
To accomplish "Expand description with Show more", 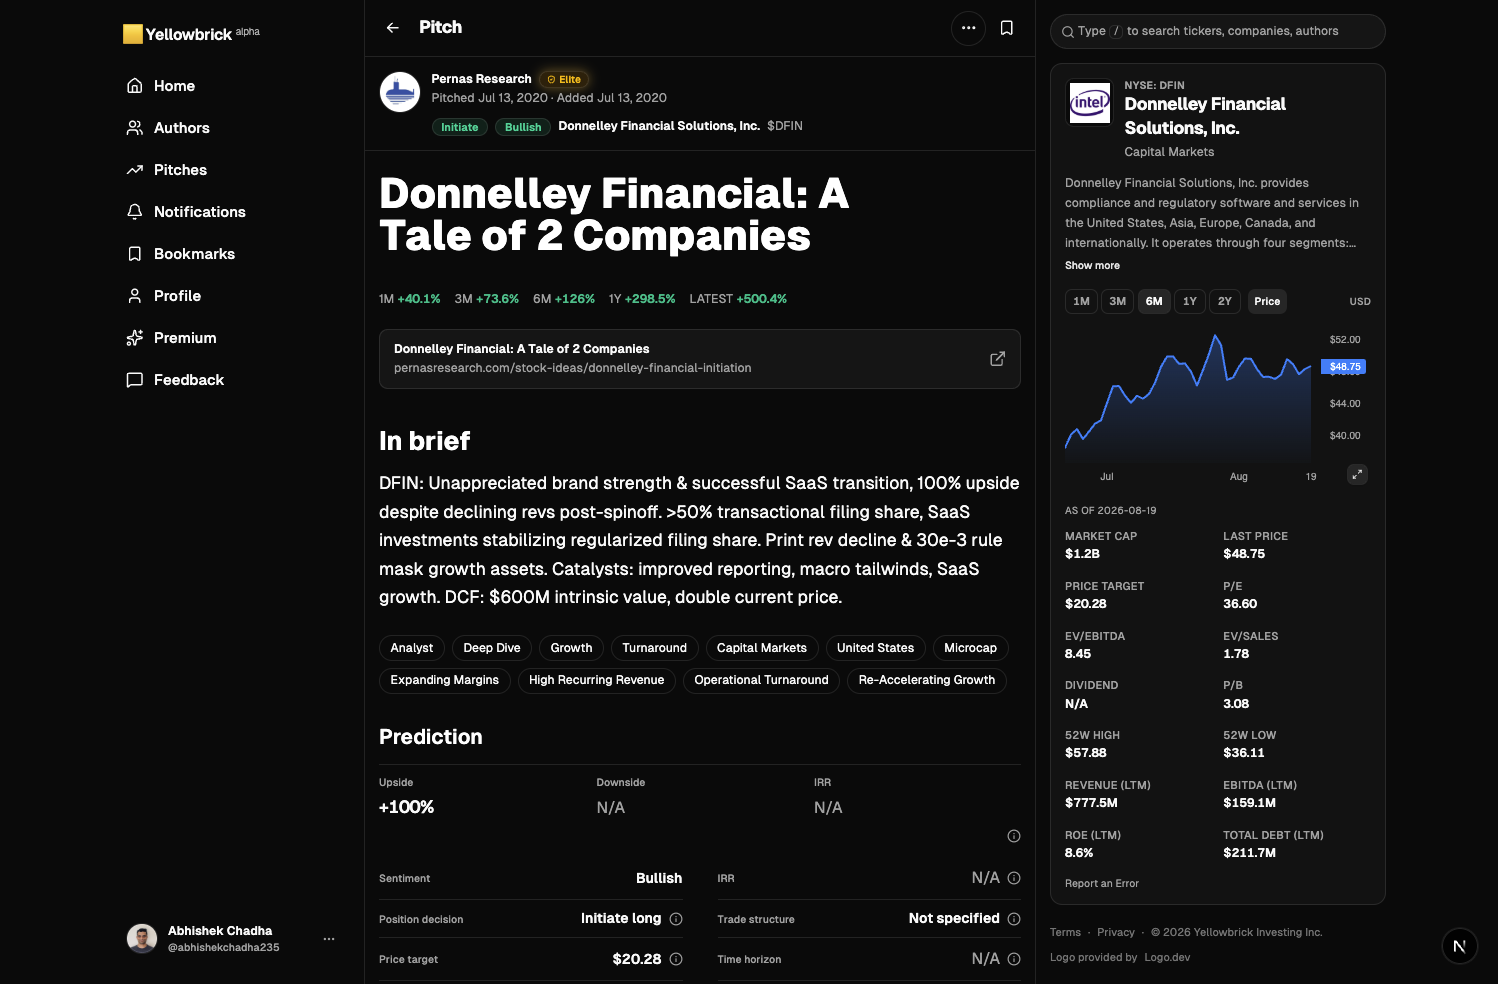I will (1092, 266).
